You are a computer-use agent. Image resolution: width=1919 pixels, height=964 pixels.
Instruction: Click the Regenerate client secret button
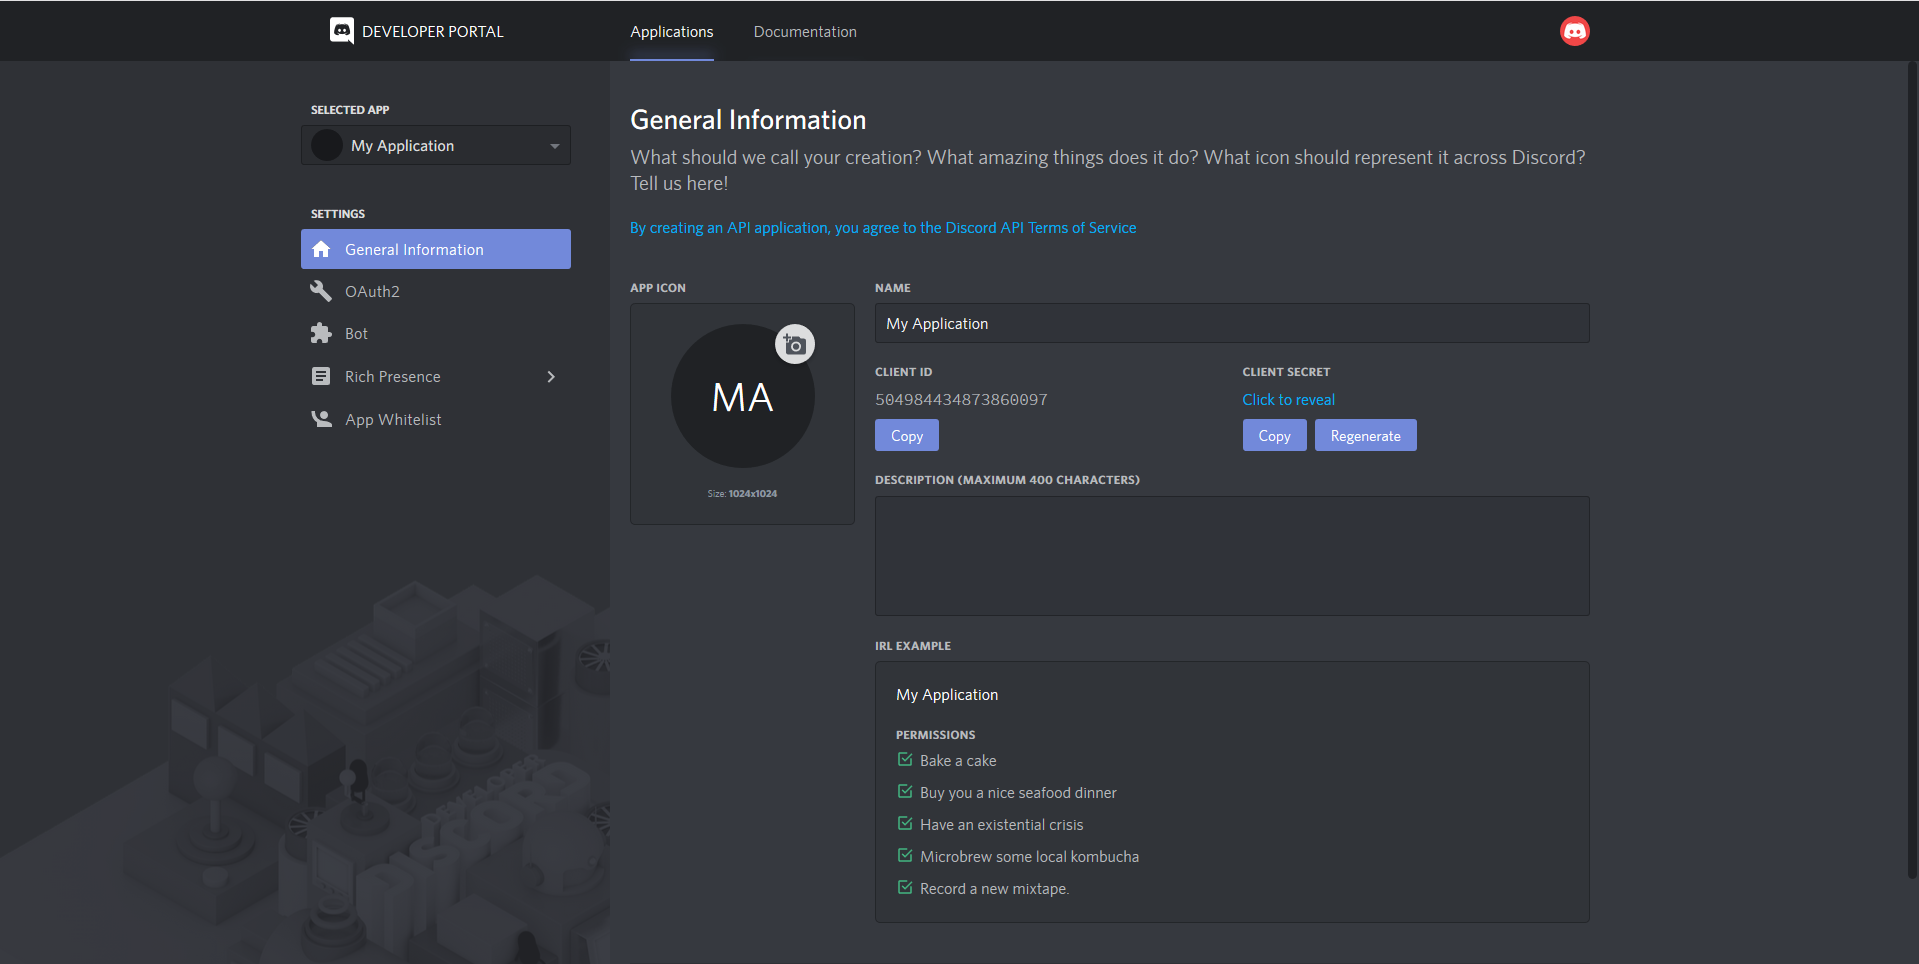1365,435
